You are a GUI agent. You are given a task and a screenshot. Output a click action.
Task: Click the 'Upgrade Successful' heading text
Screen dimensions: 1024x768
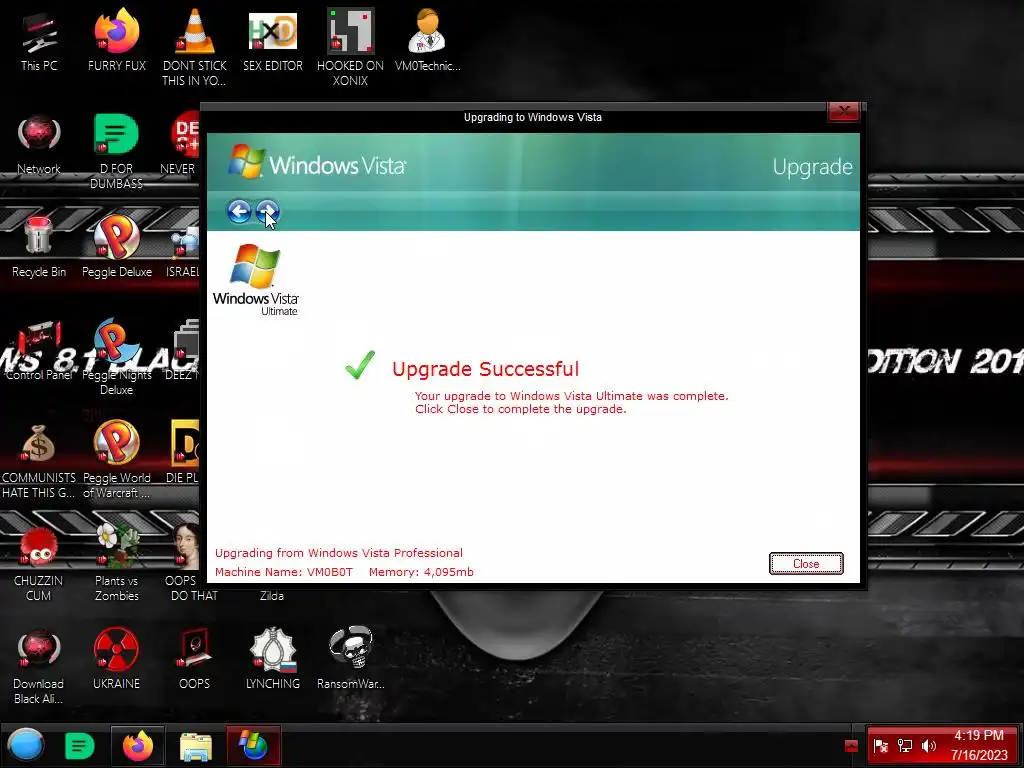point(485,369)
